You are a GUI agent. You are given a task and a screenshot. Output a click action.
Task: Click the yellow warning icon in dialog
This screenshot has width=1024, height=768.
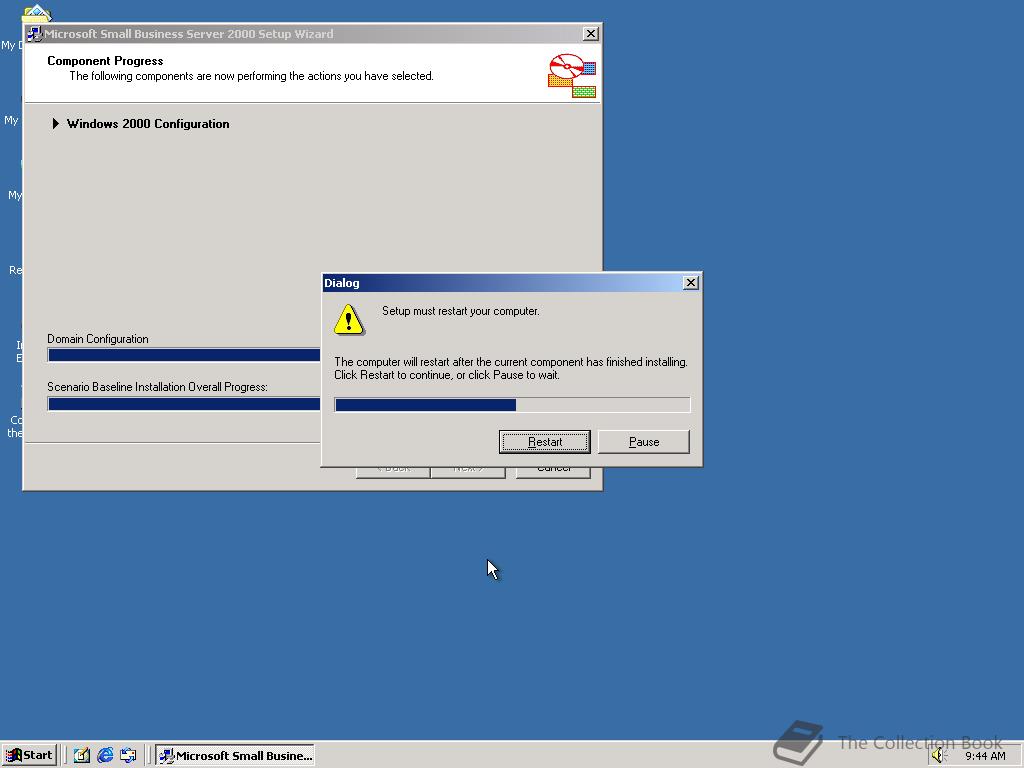click(349, 319)
